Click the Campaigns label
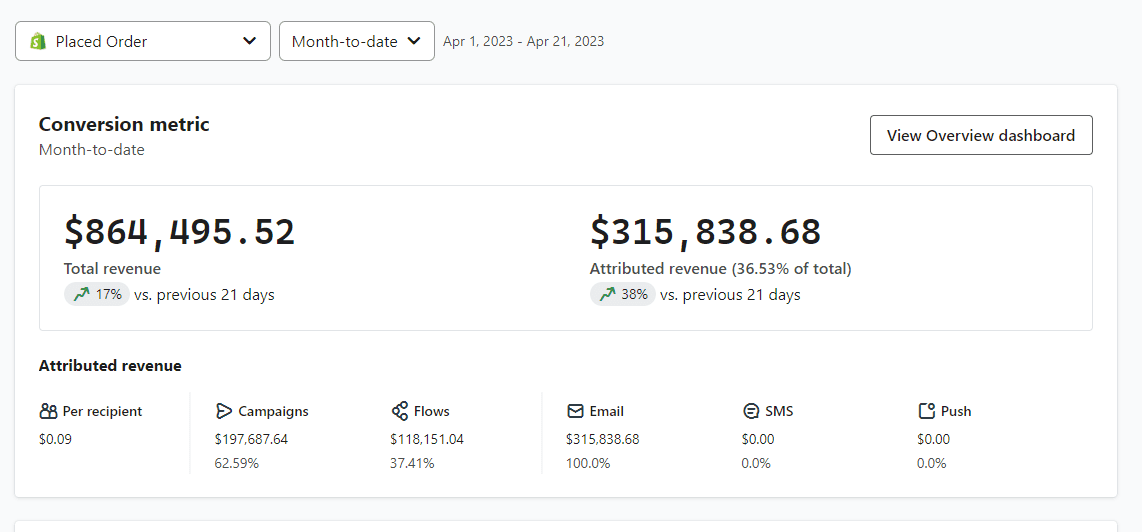 273,411
